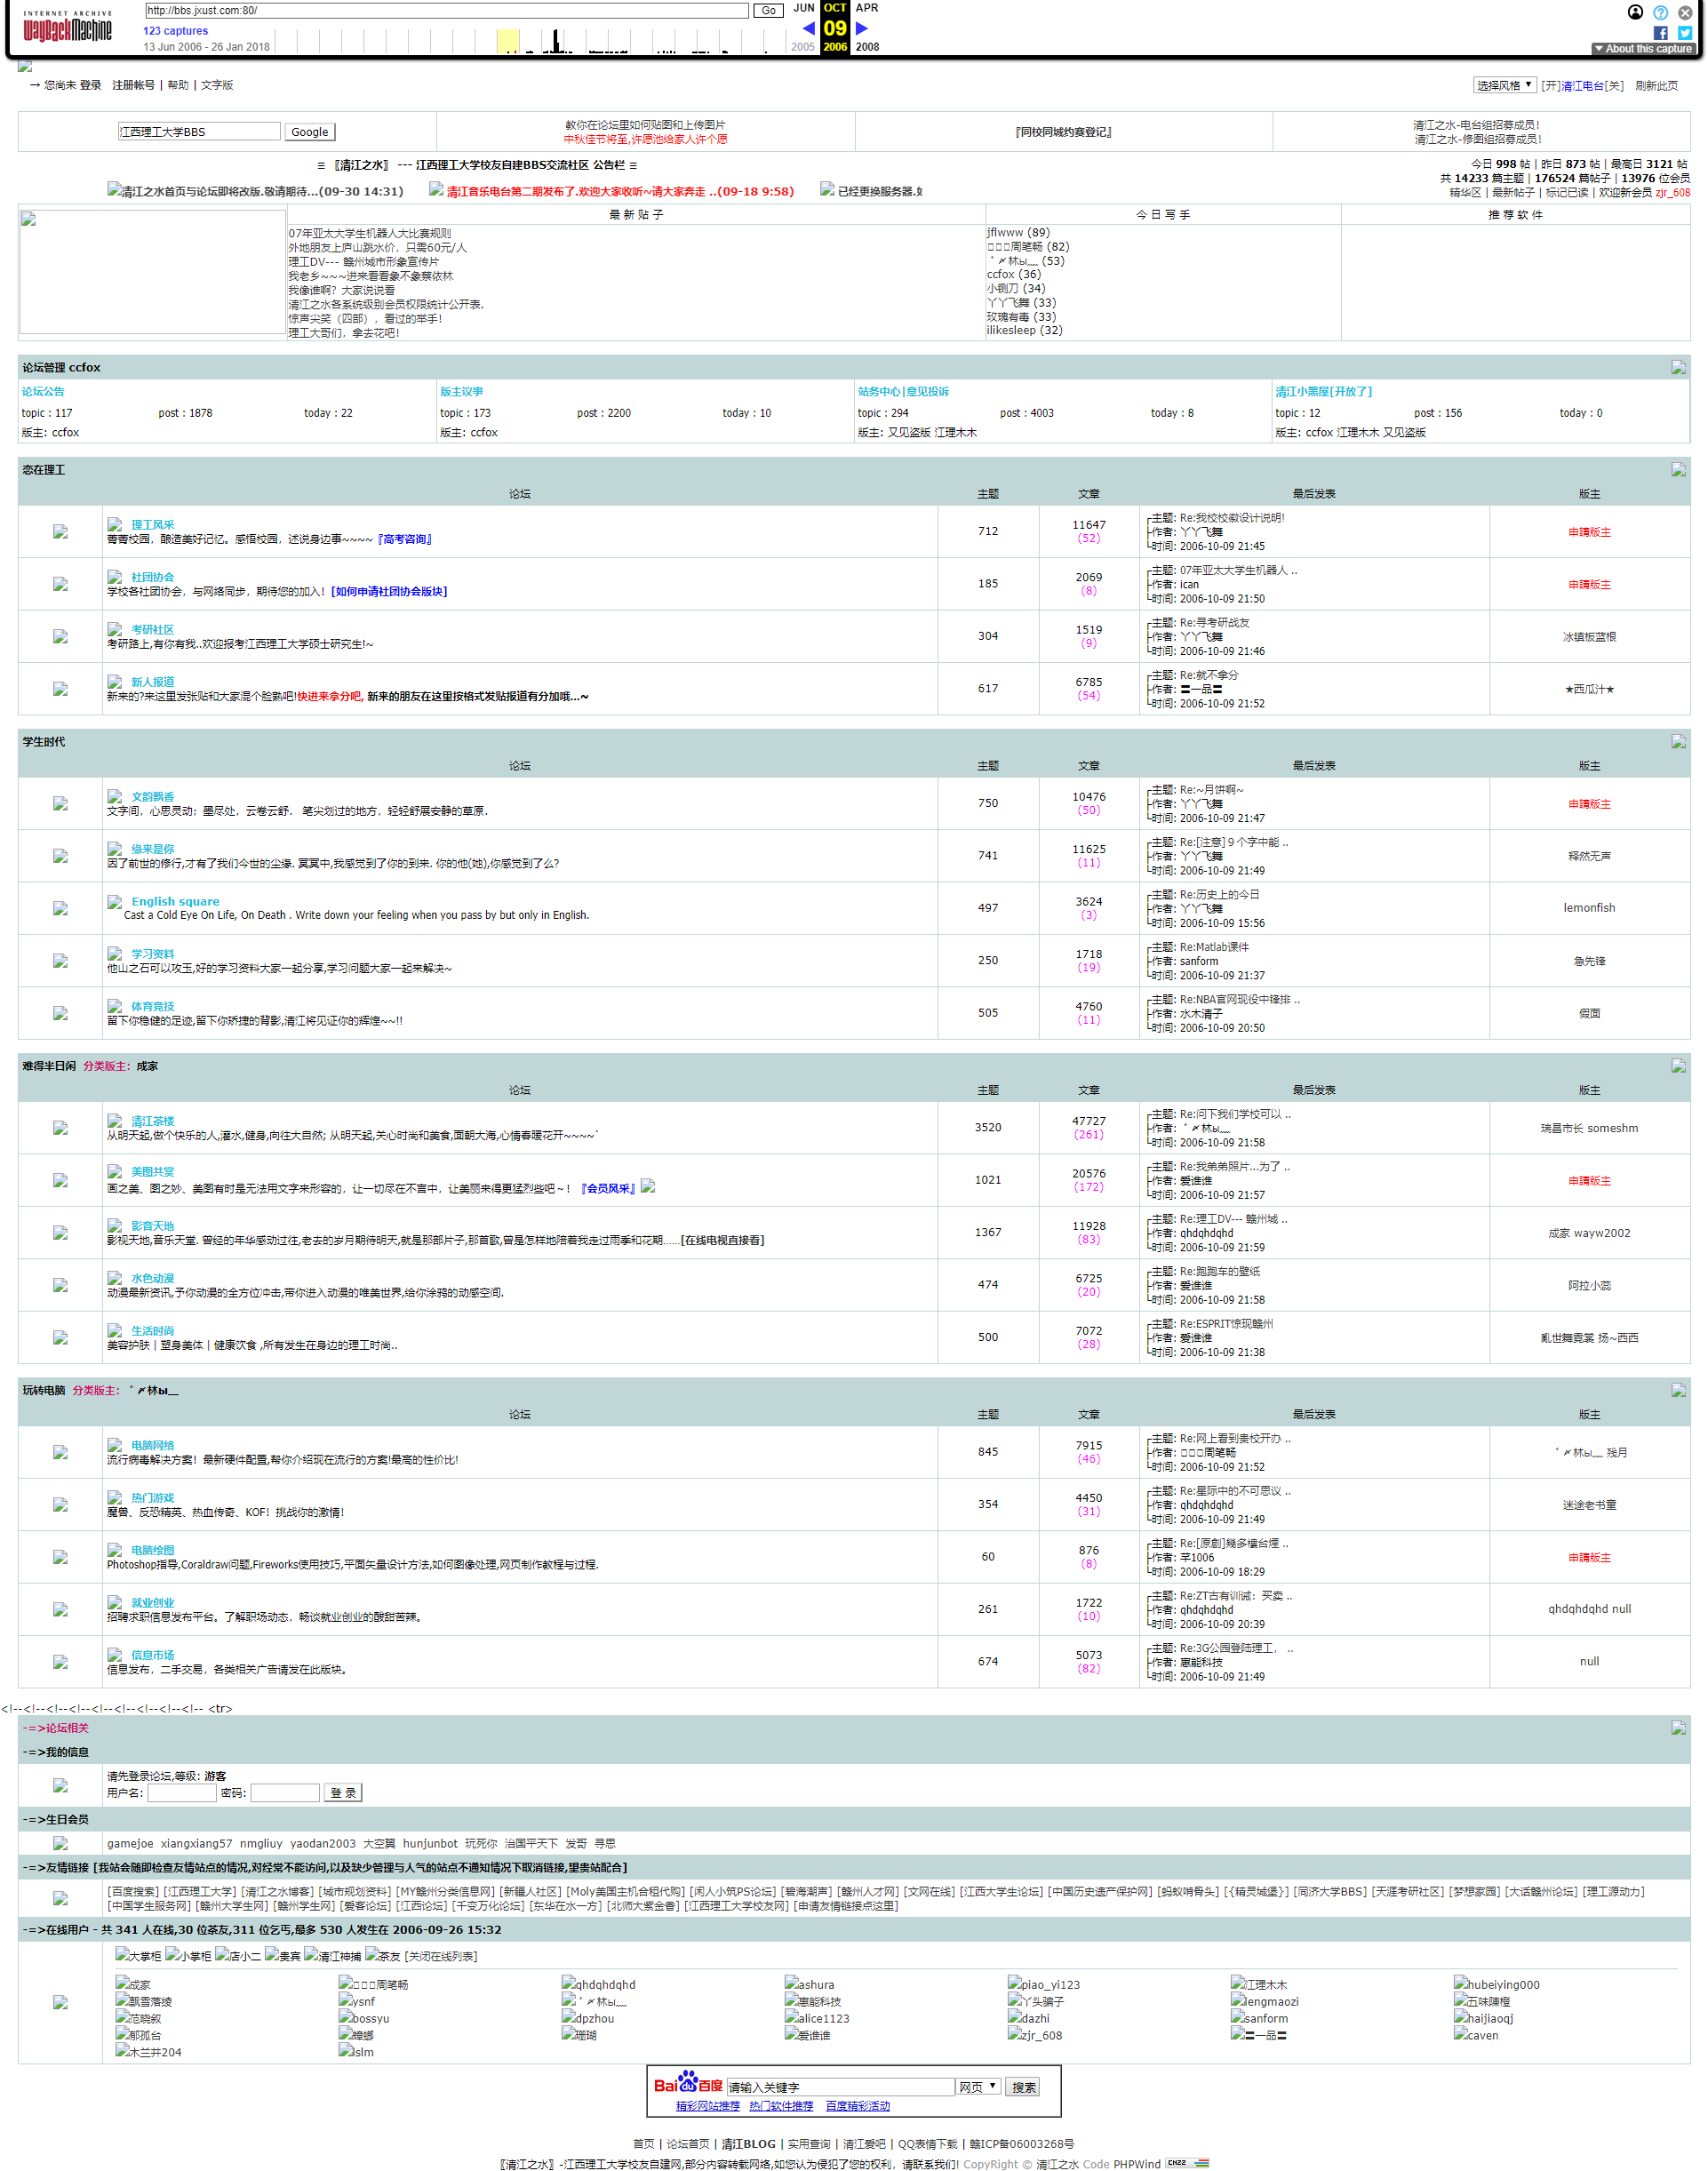Screen dimensions: 1708x2171
Task: Click icon beside 文韵飘香 forum name
Action: point(115,796)
